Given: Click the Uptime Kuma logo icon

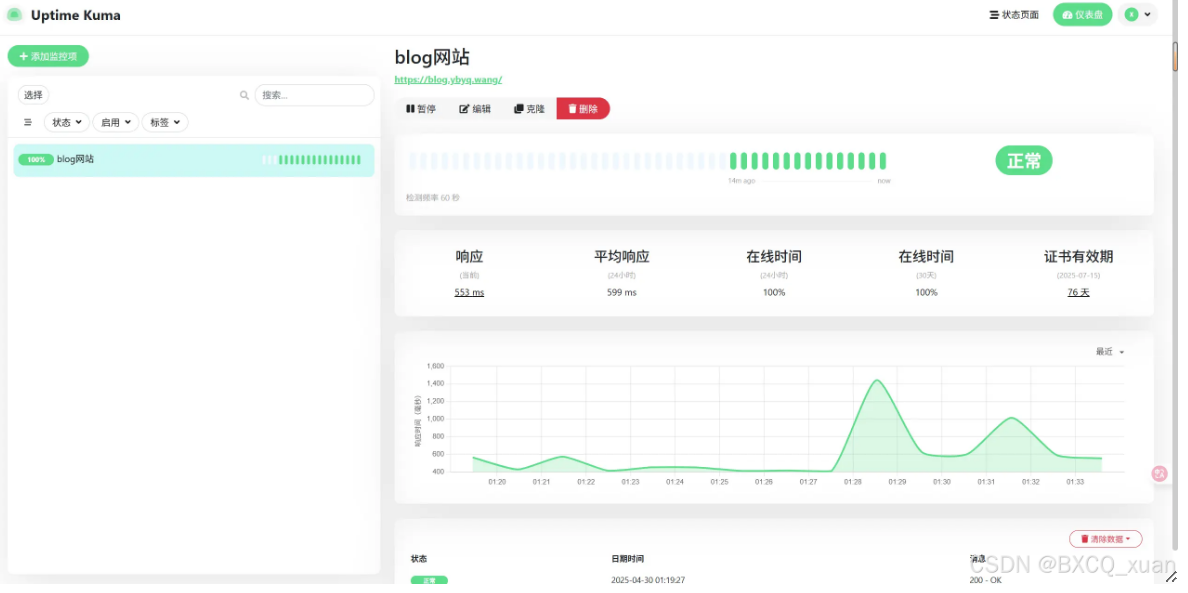Looking at the screenshot, I should (14, 14).
